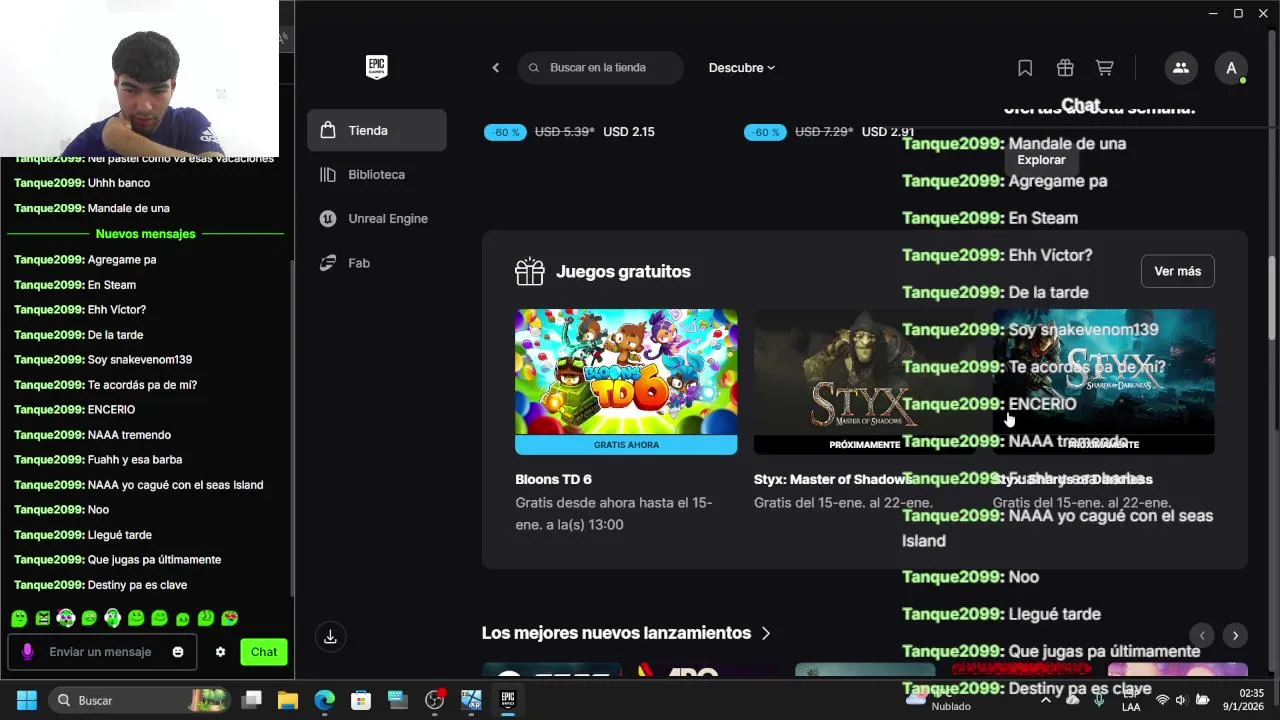Open OBS Studio from taskbar
1280x720 pixels.
[434, 700]
